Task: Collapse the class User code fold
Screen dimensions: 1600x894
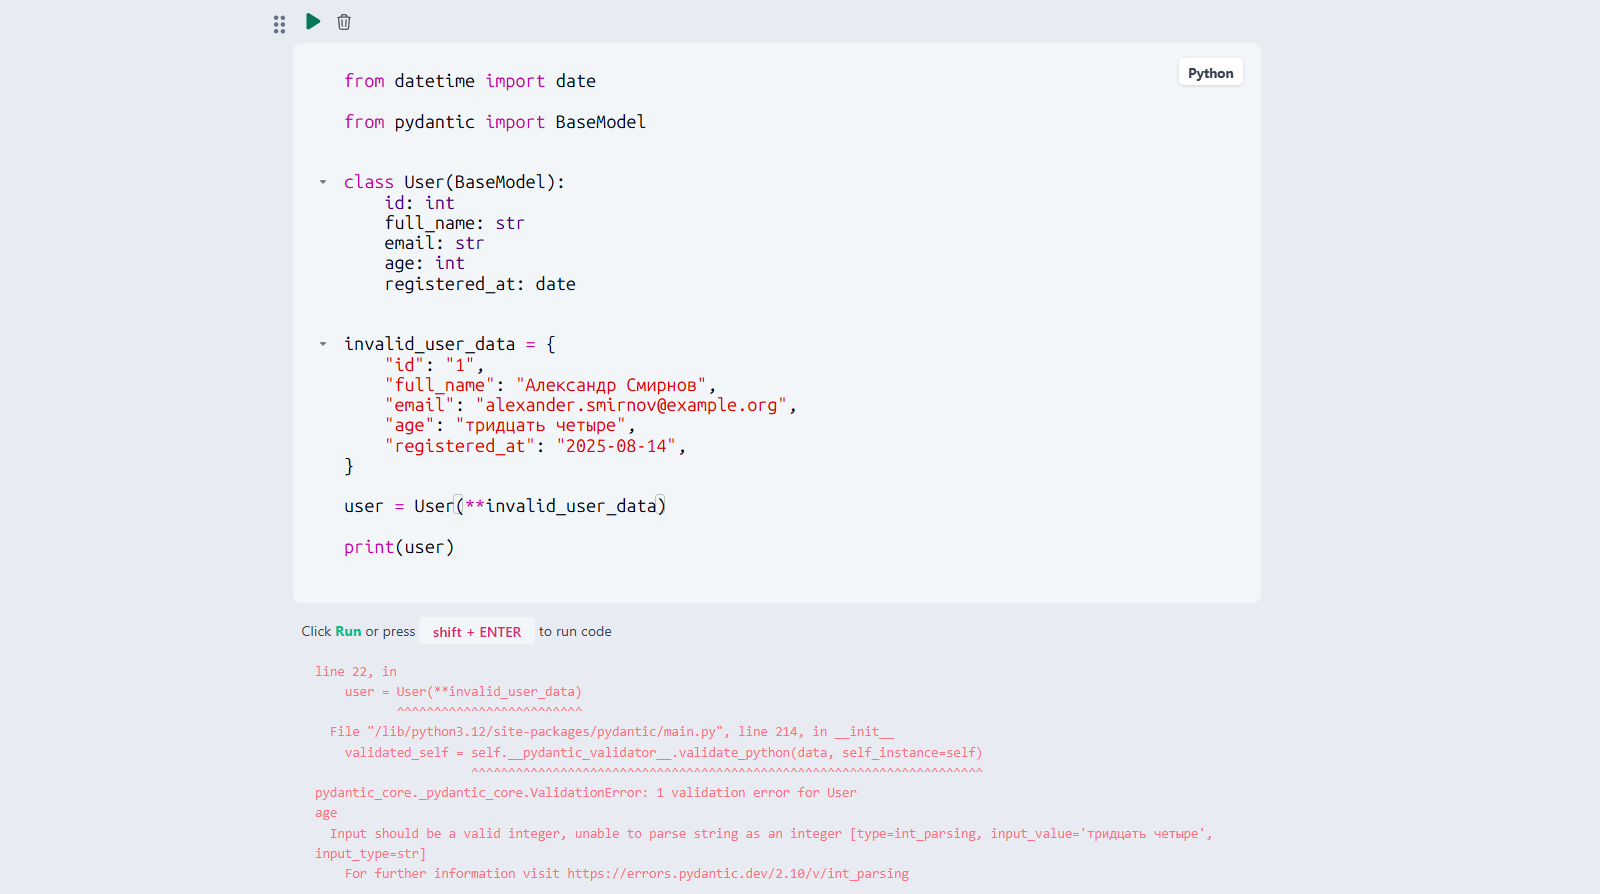Action: tap(323, 182)
